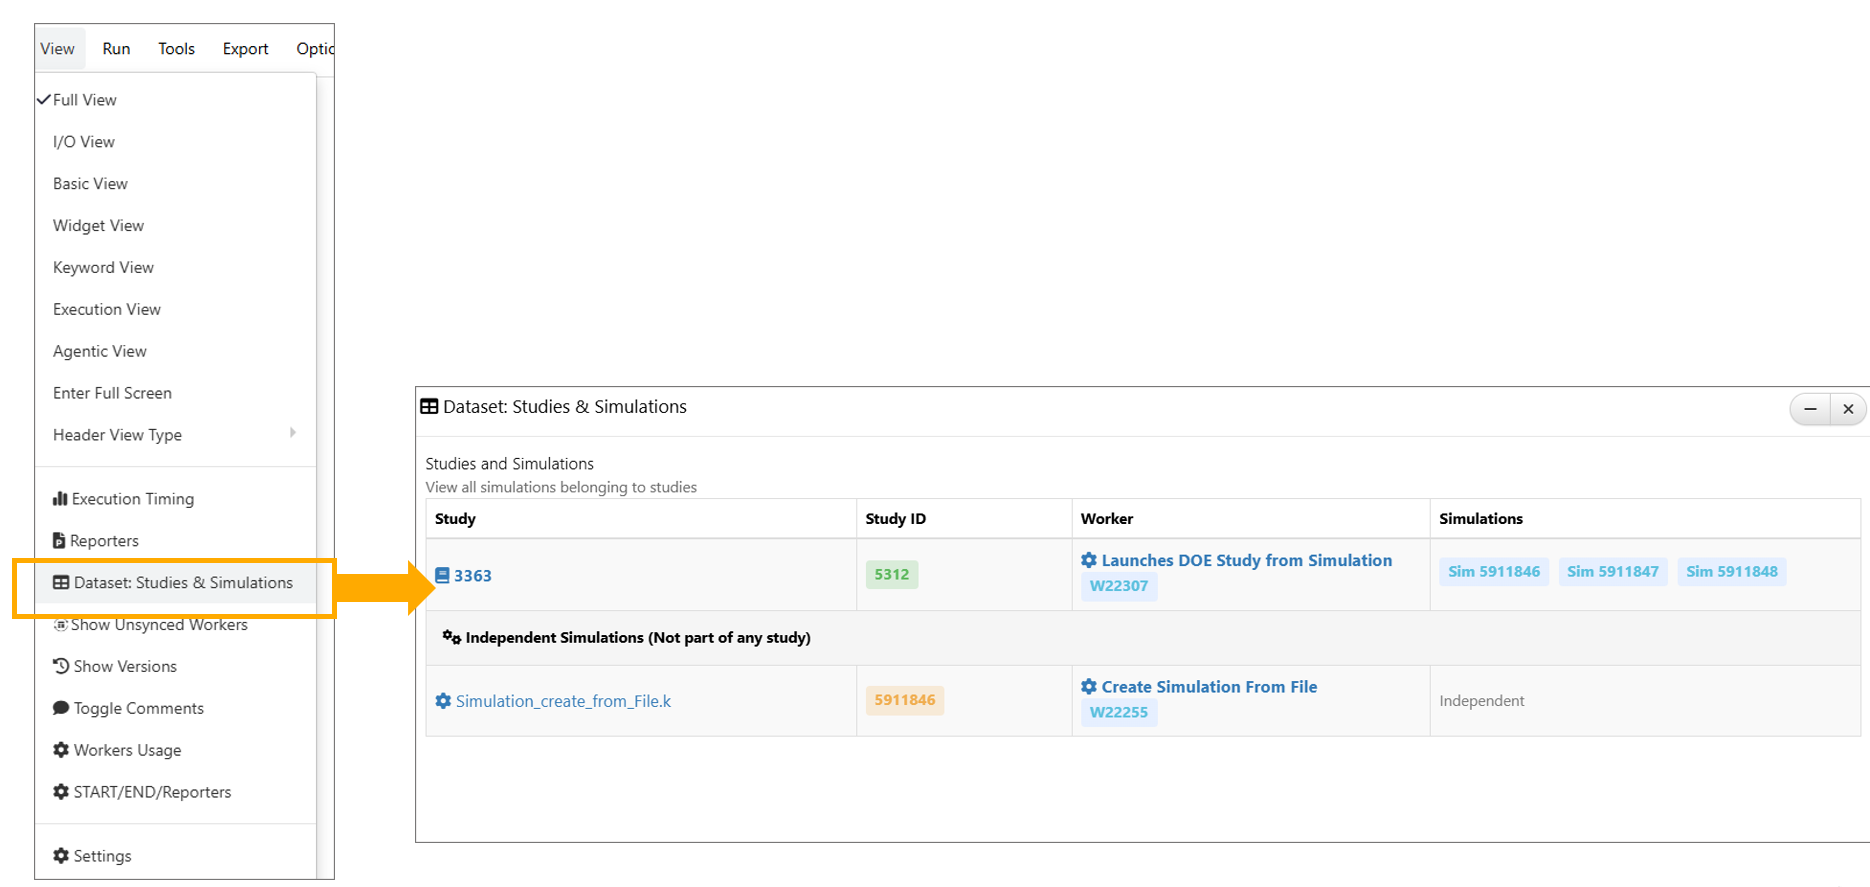Screen dimensions: 1870x887
Task: Open the Export menu
Action: coord(245,49)
